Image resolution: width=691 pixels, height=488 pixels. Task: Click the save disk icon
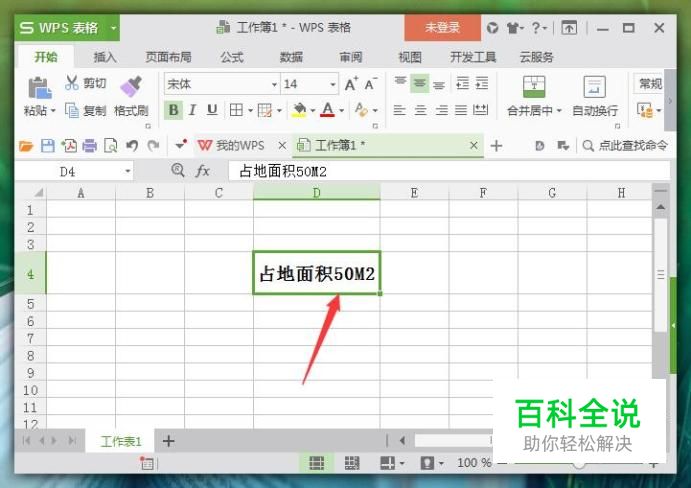(x=48, y=145)
